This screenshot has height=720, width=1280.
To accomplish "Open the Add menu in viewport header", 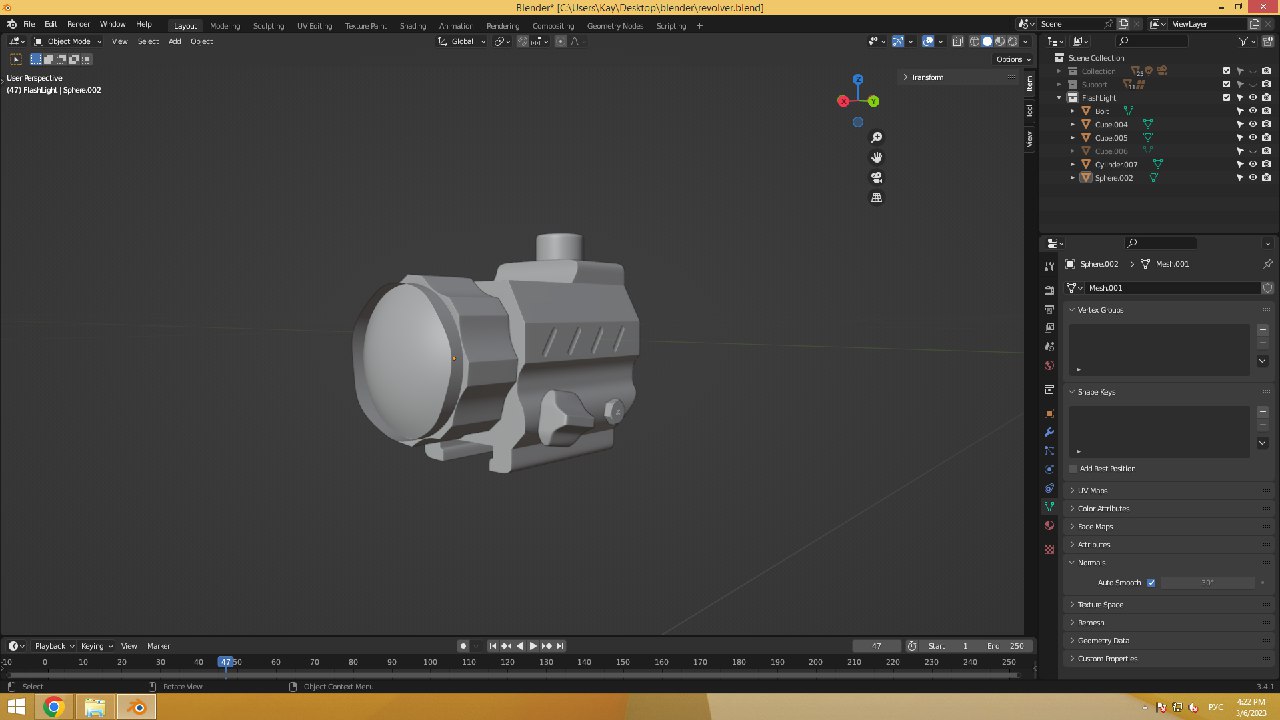I will point(175,41).
